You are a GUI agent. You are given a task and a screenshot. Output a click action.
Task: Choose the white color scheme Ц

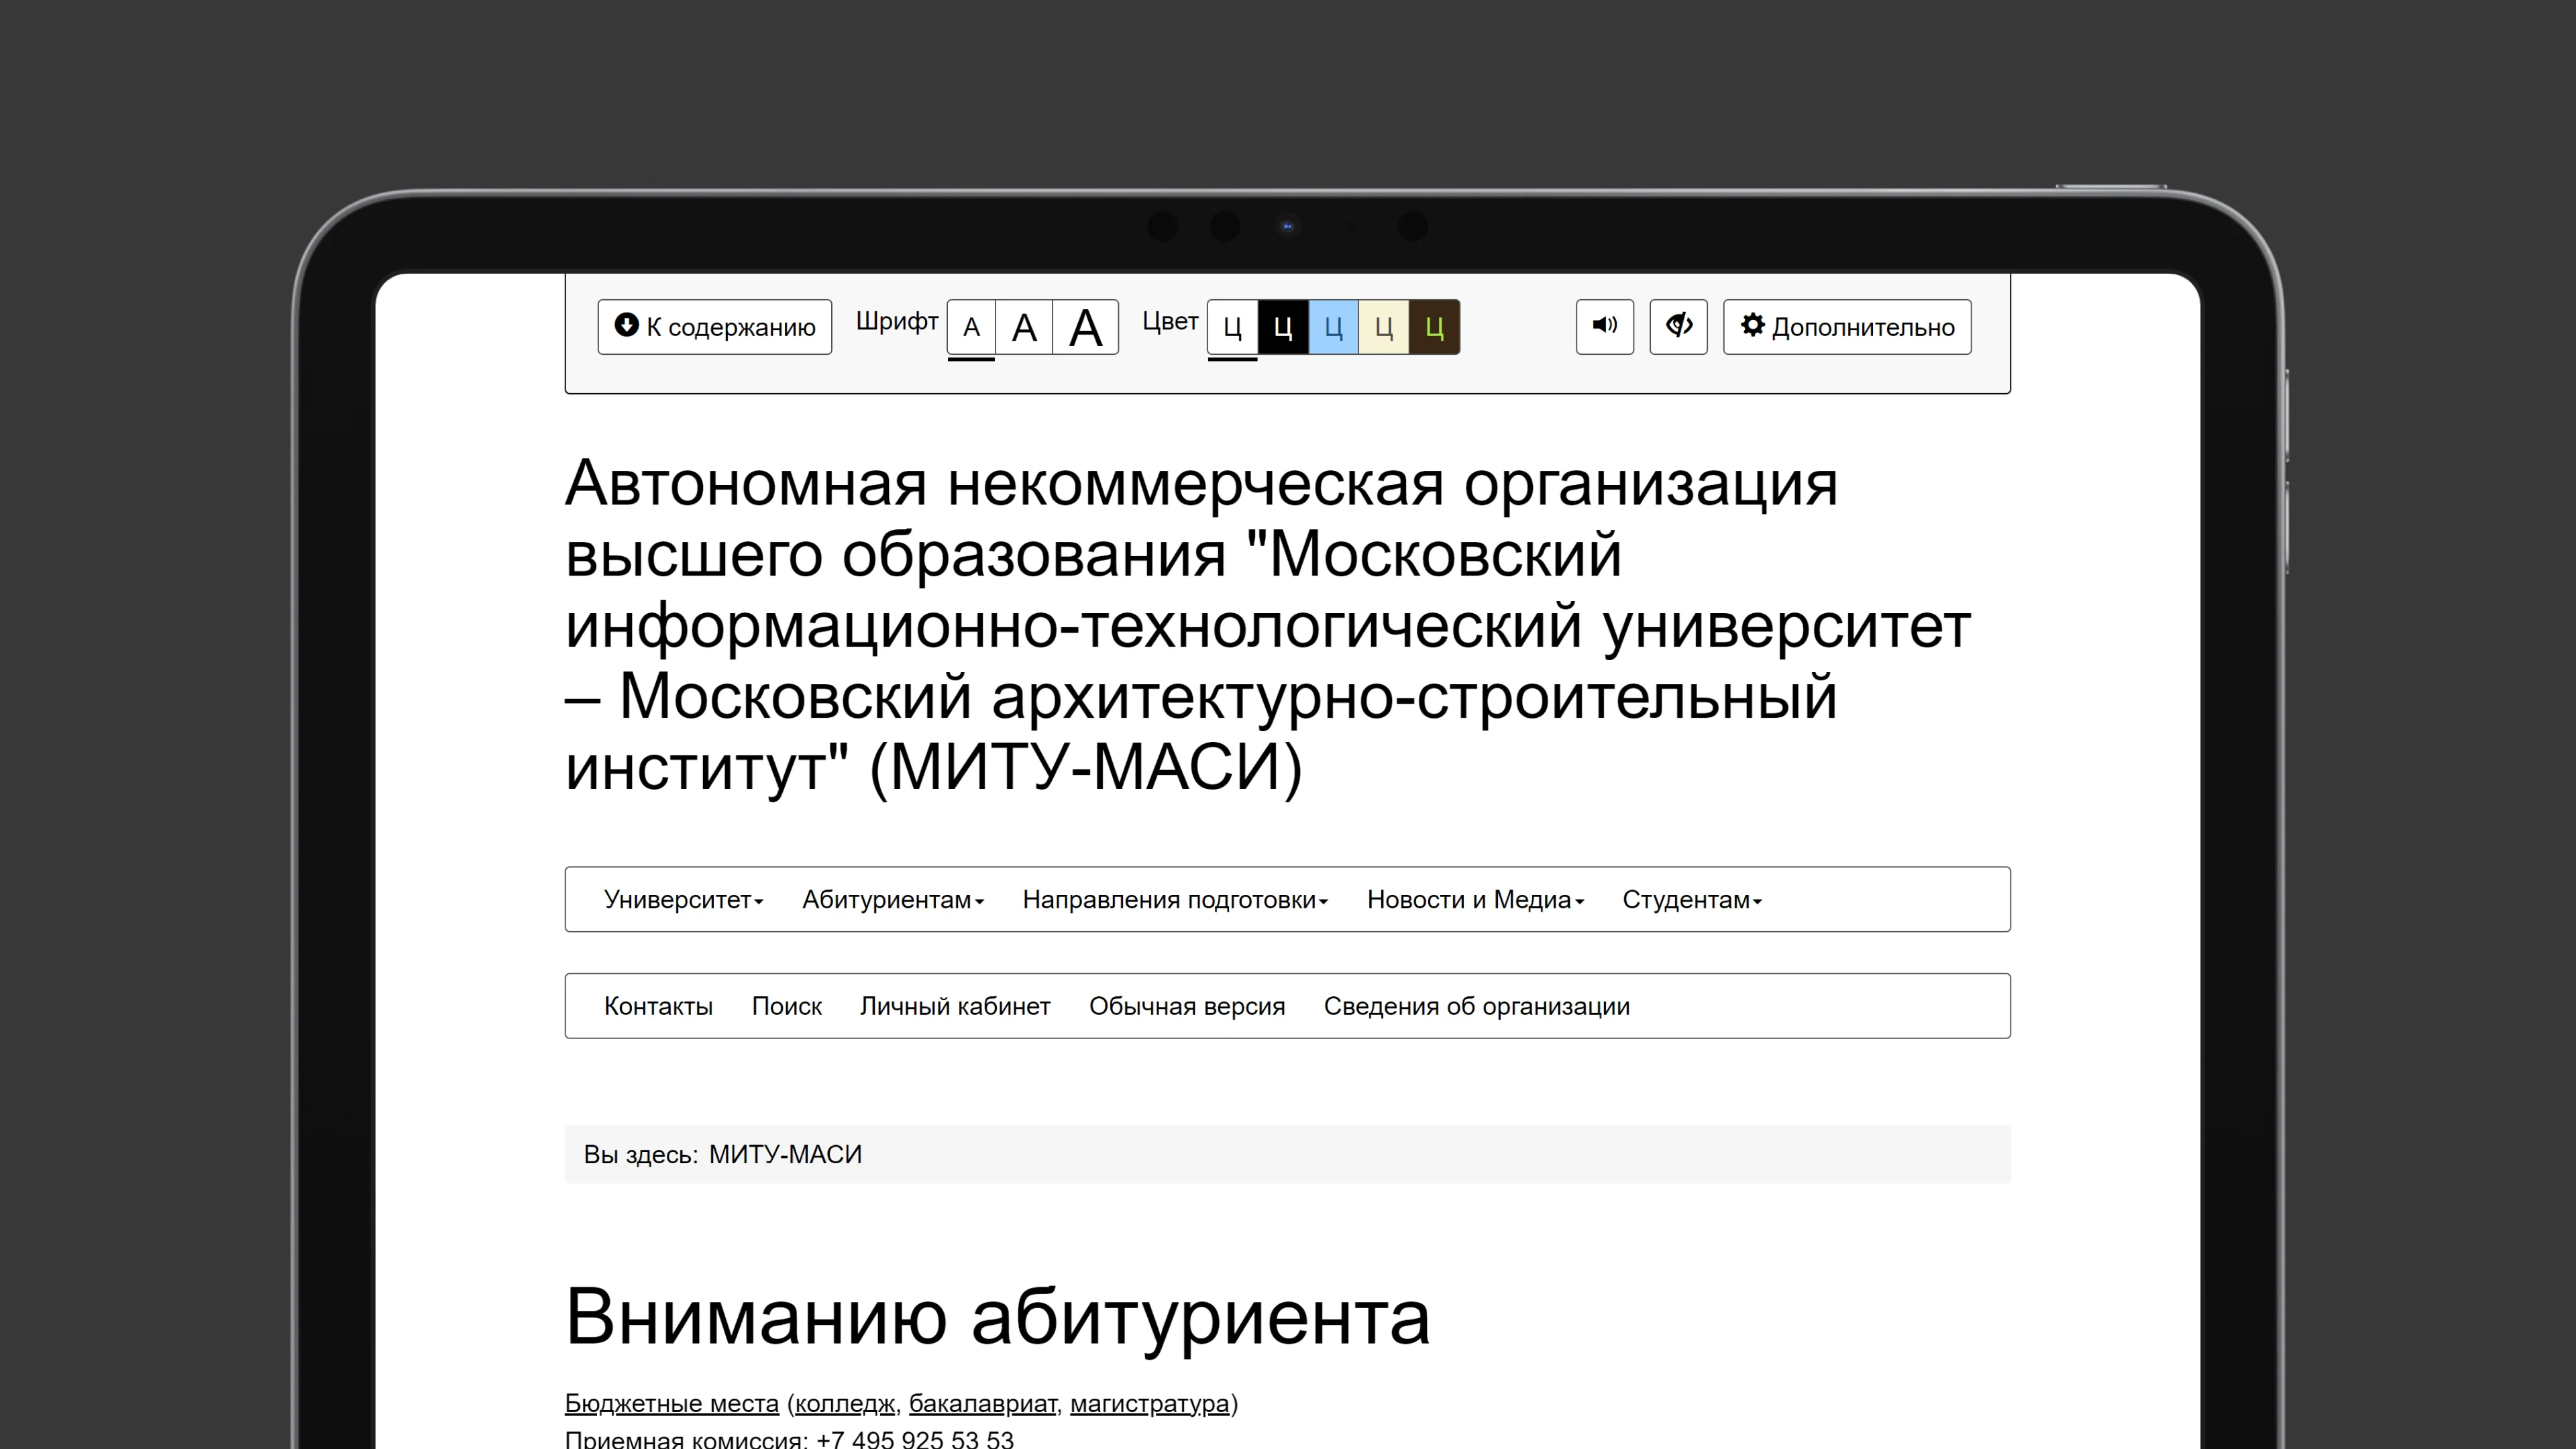tap(1232, 327)
